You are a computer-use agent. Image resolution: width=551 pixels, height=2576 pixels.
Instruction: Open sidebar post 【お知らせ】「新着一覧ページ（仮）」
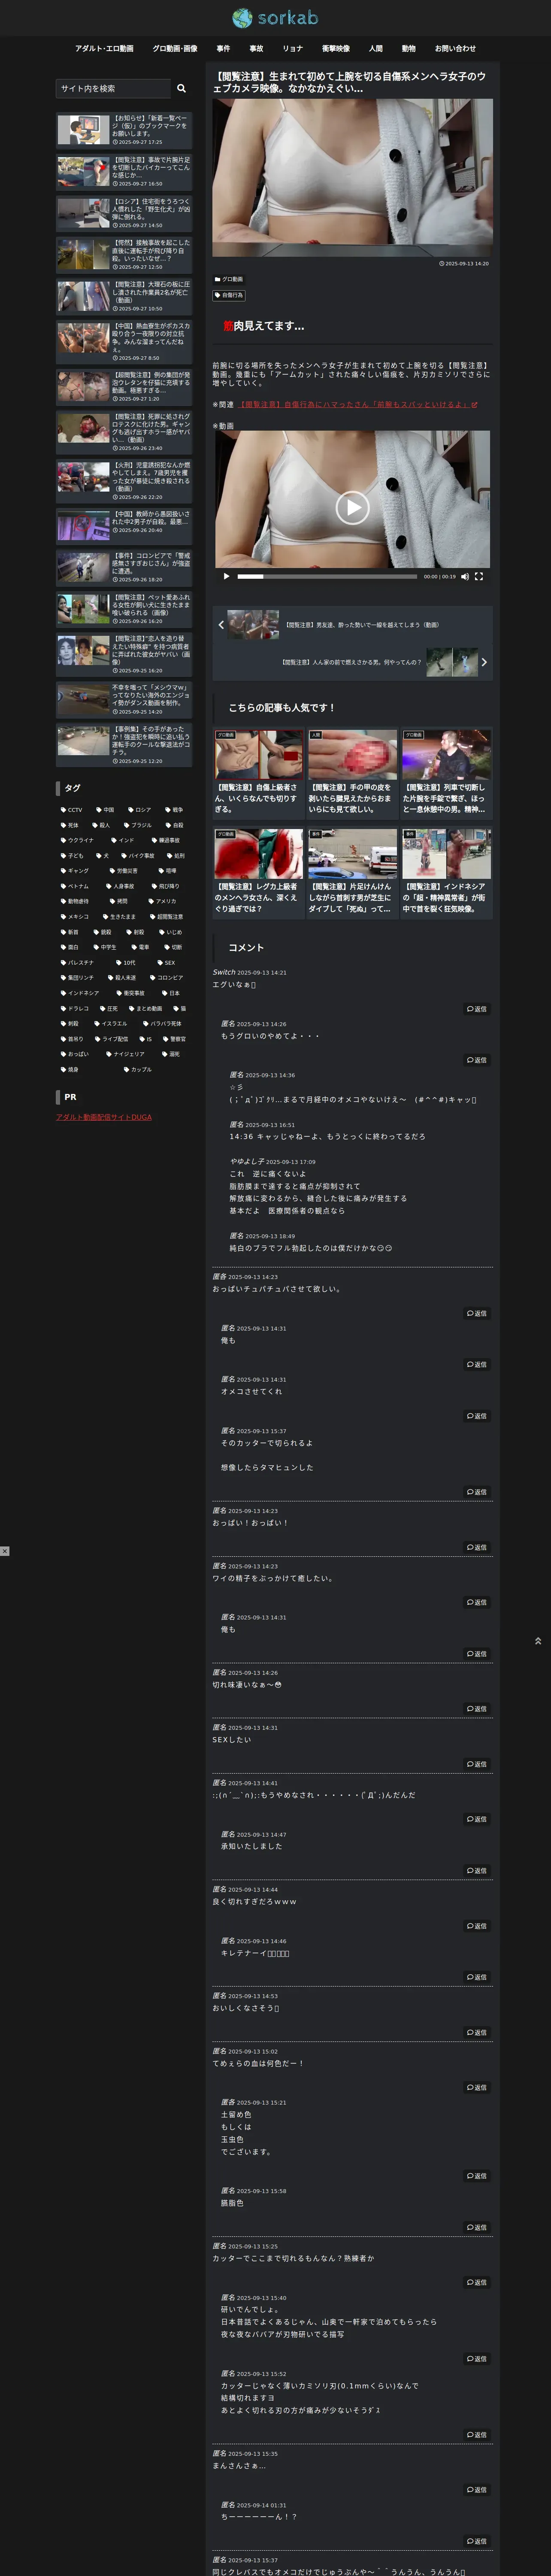pos(124,130)
